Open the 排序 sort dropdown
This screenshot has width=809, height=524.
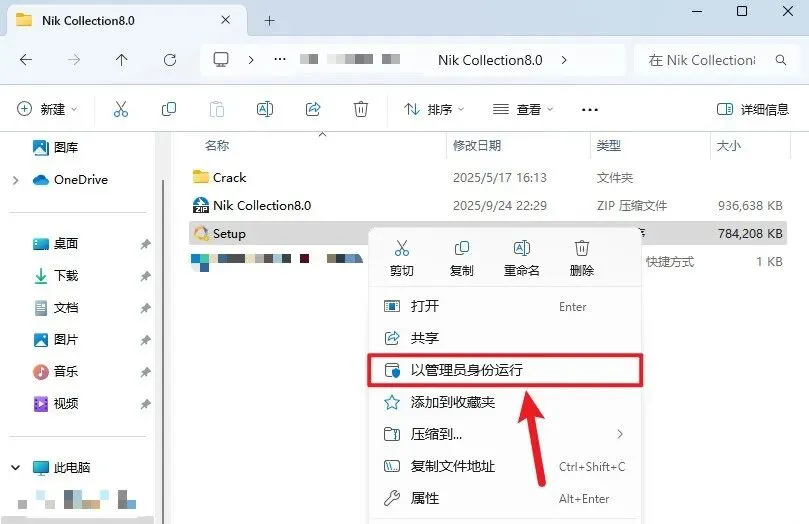point(434,109)
